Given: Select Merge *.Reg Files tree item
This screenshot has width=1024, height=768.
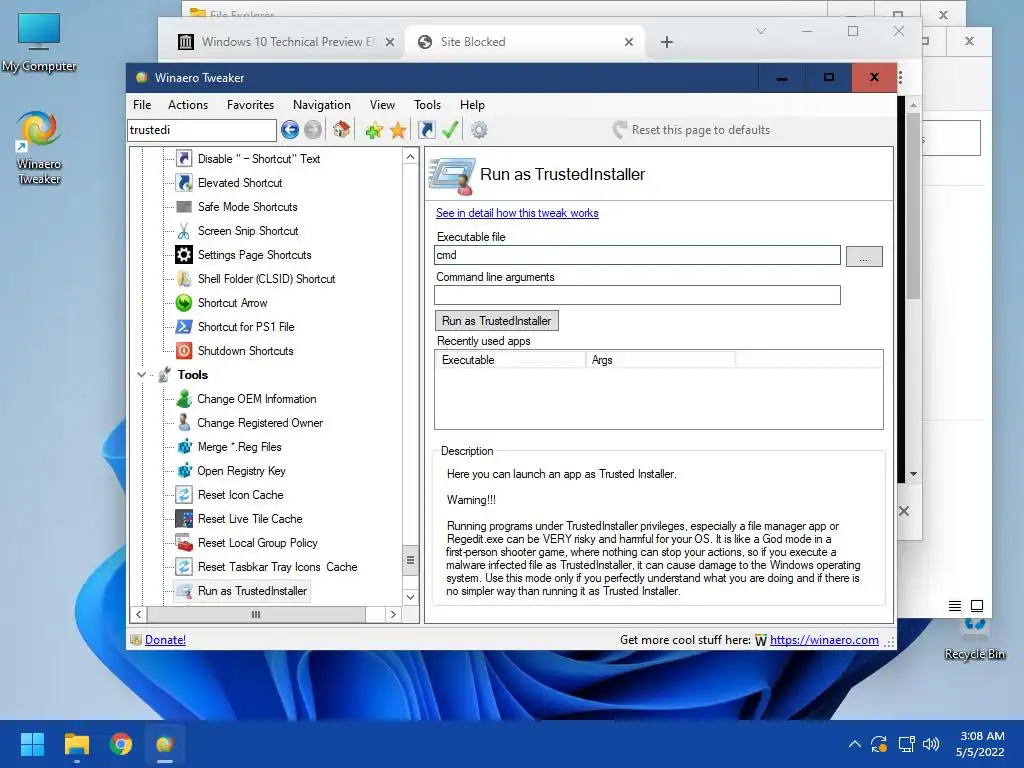Looking at the screenshot, I should click(240, 447).
